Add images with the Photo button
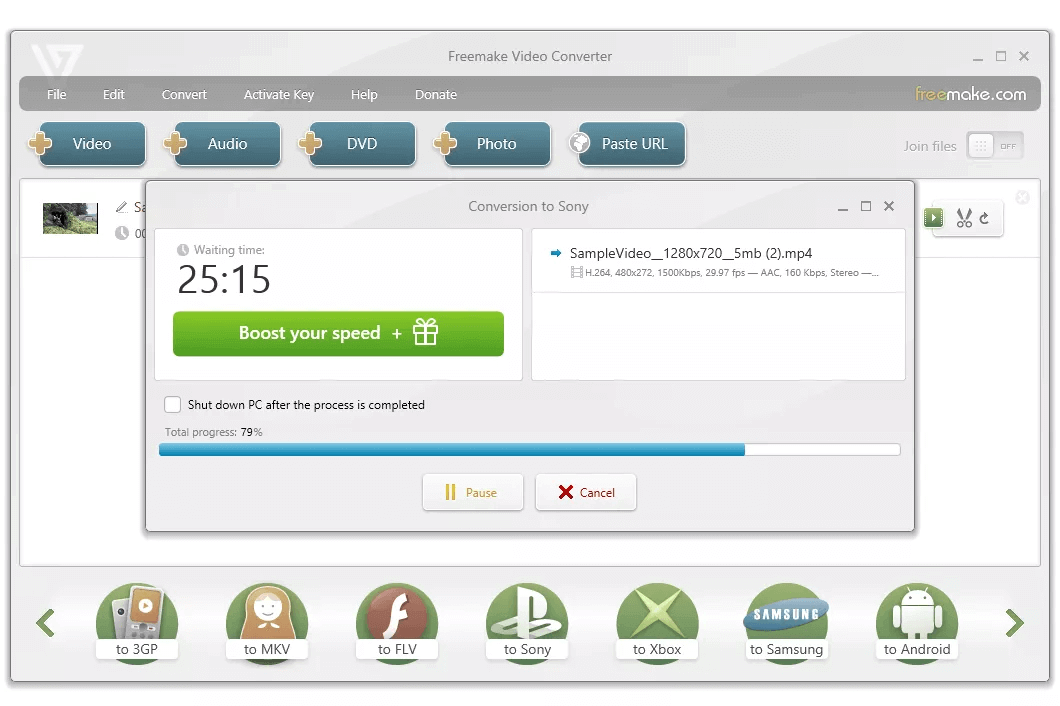This screenshot has width=1060, height=706. tap(497, 143)
